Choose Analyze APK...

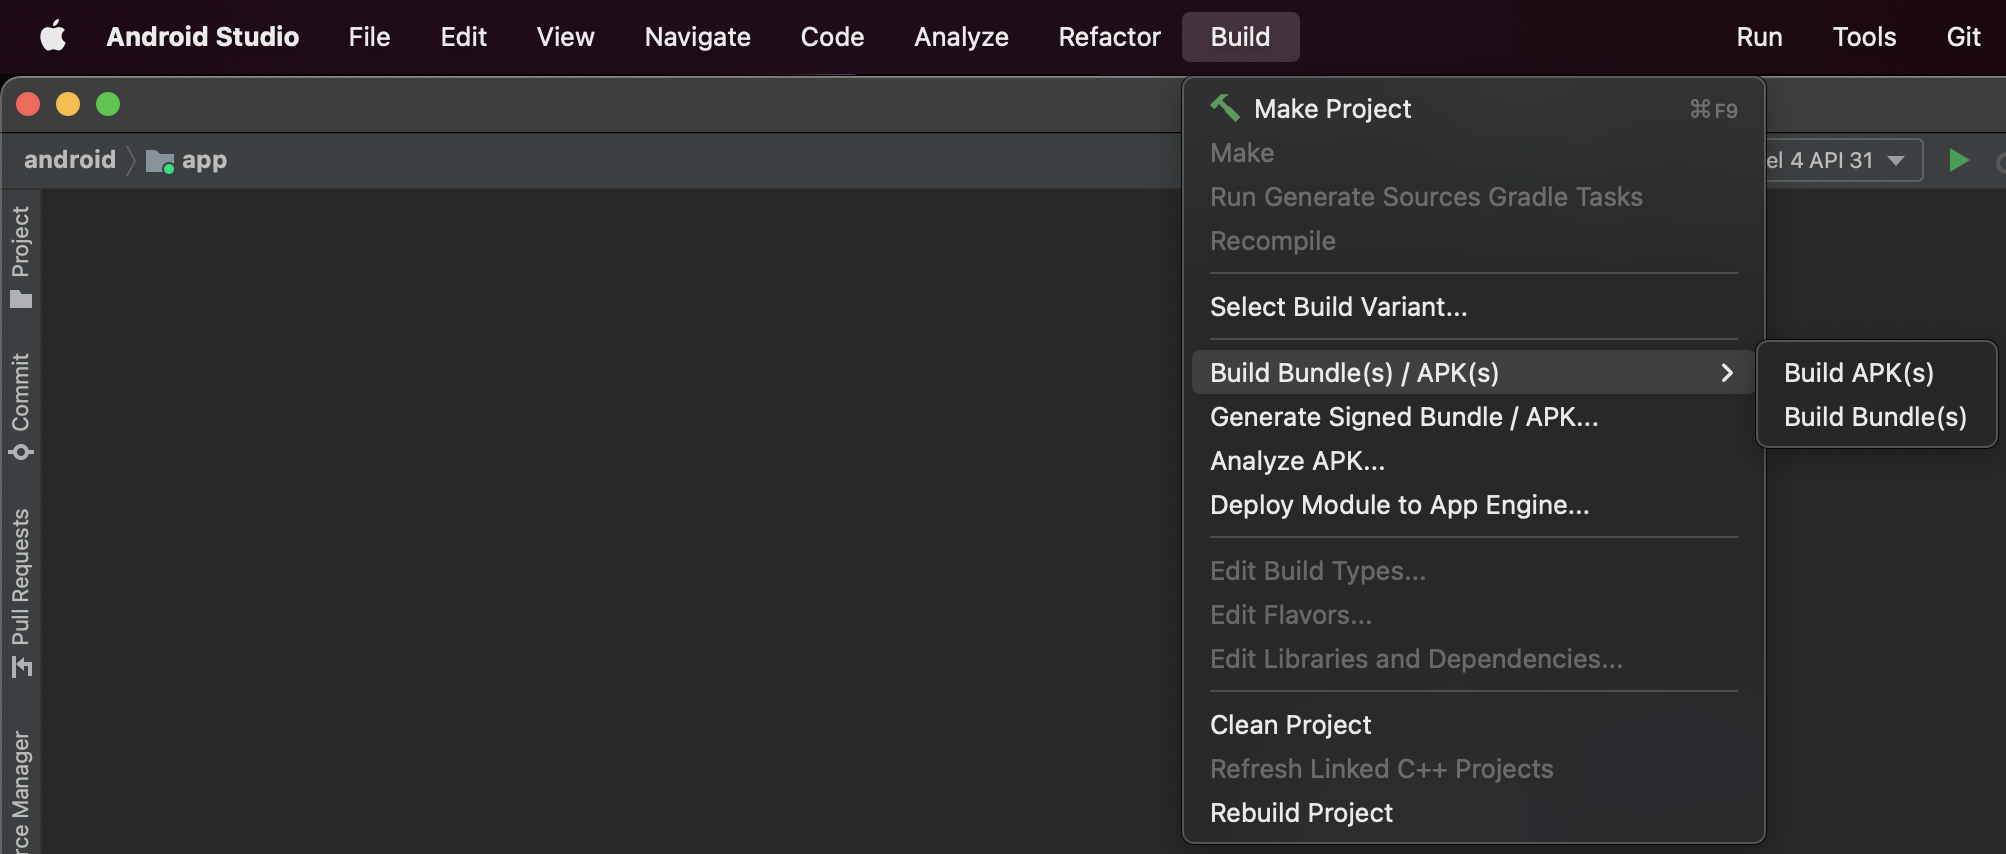pyautogui.click(x=1474, y=461)
